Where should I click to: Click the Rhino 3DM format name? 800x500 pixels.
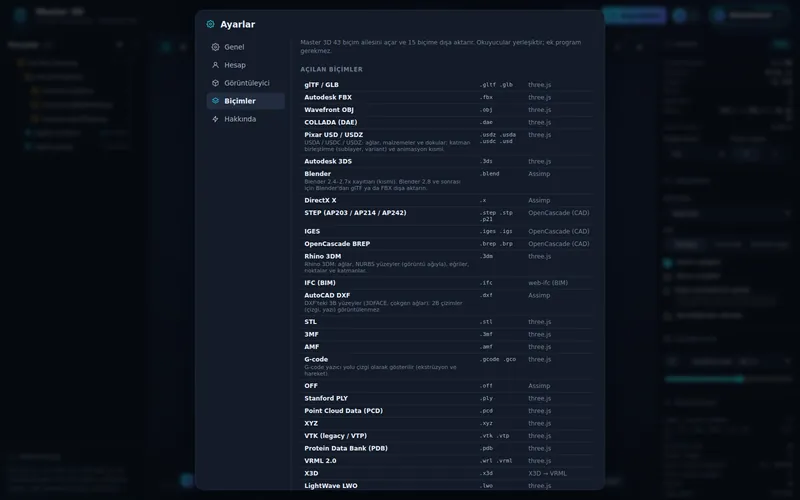322,256
